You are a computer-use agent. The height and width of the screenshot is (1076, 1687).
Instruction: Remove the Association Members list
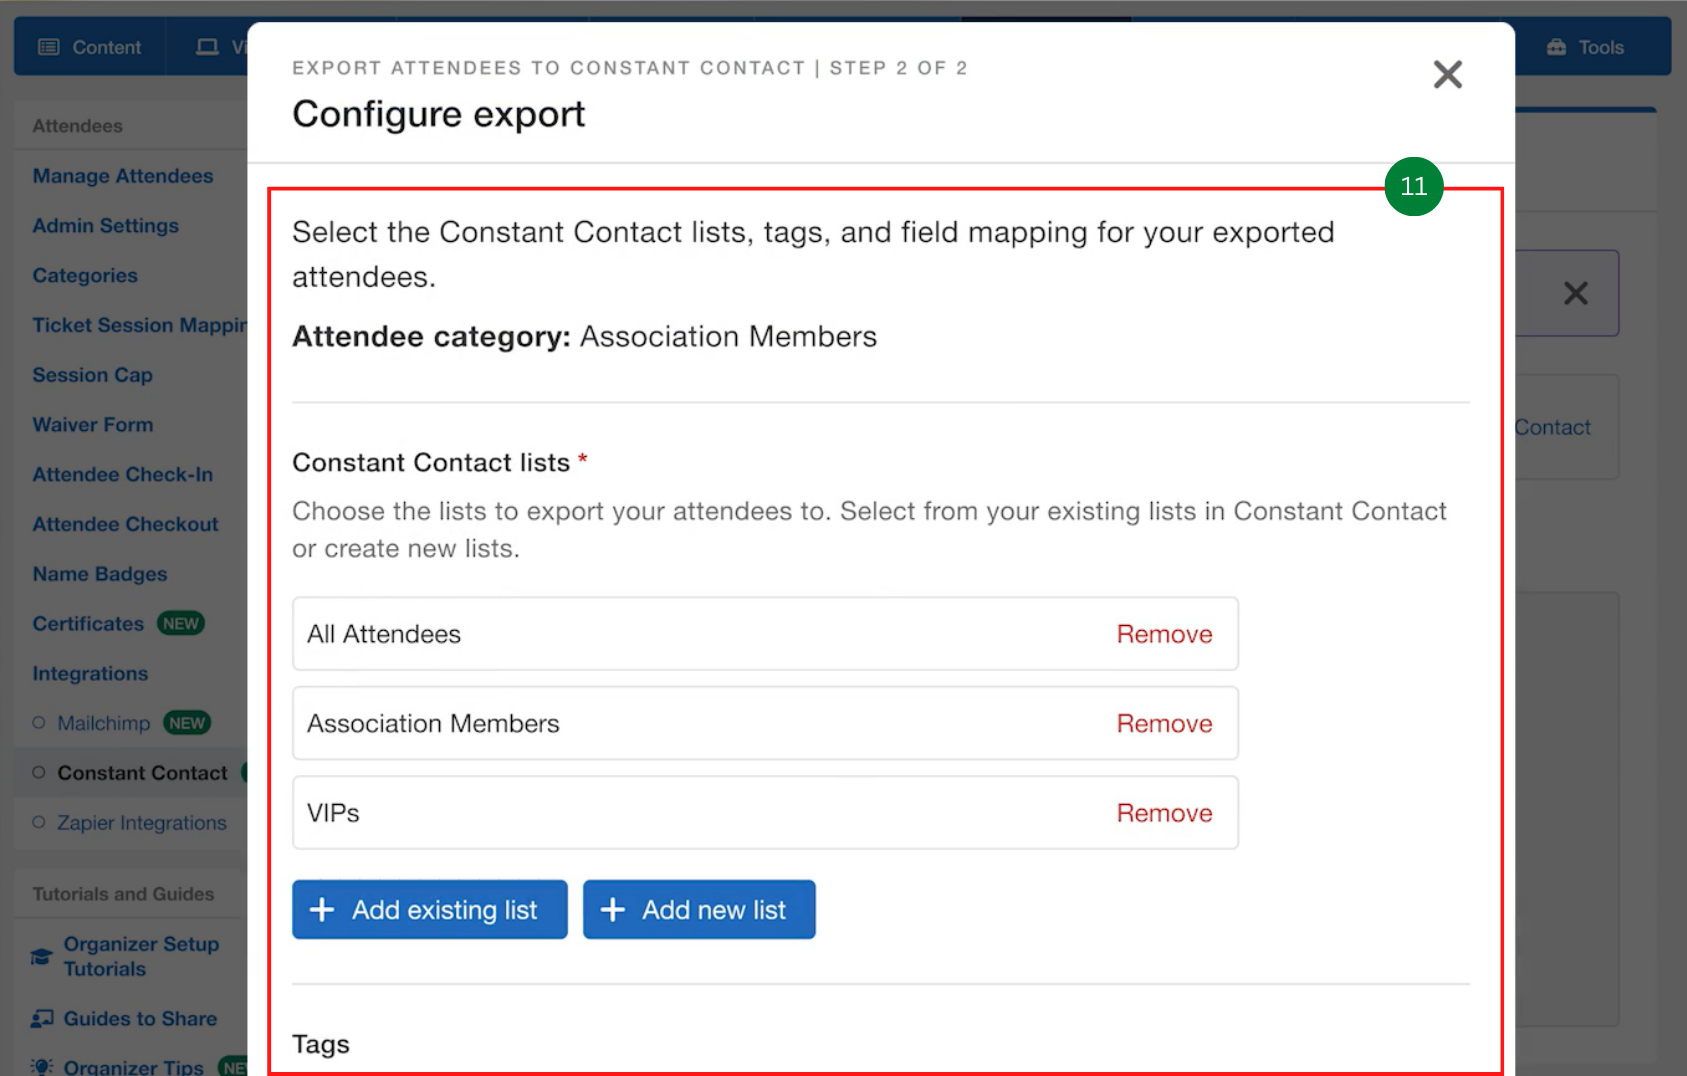pos(1164,723)
